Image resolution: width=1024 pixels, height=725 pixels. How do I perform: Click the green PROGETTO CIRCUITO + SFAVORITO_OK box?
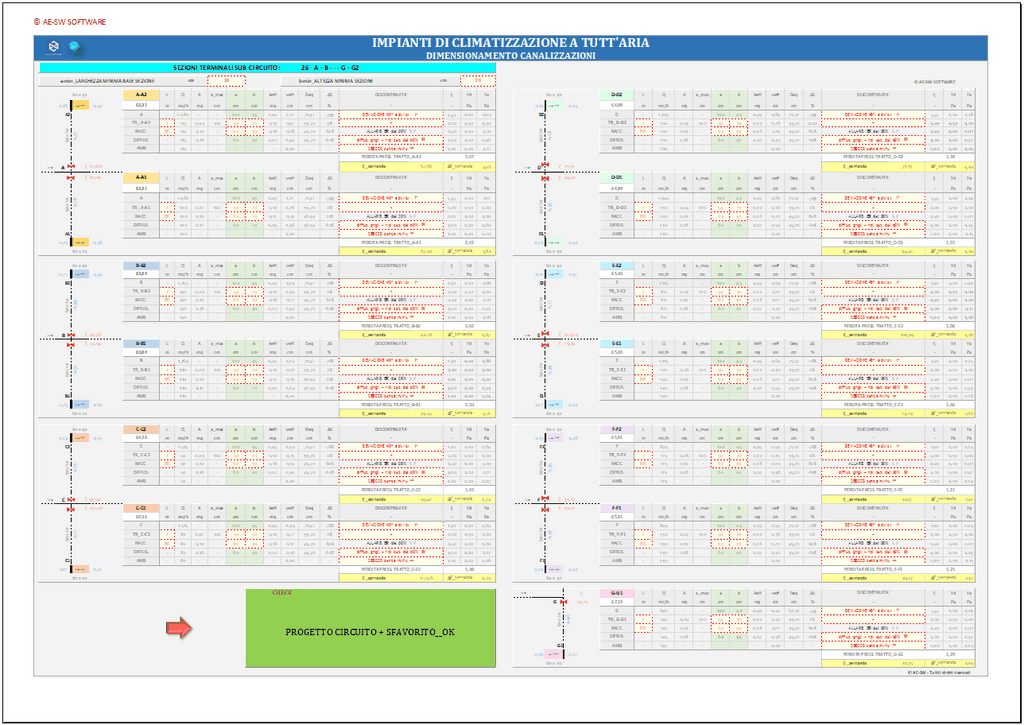(370, 629)
